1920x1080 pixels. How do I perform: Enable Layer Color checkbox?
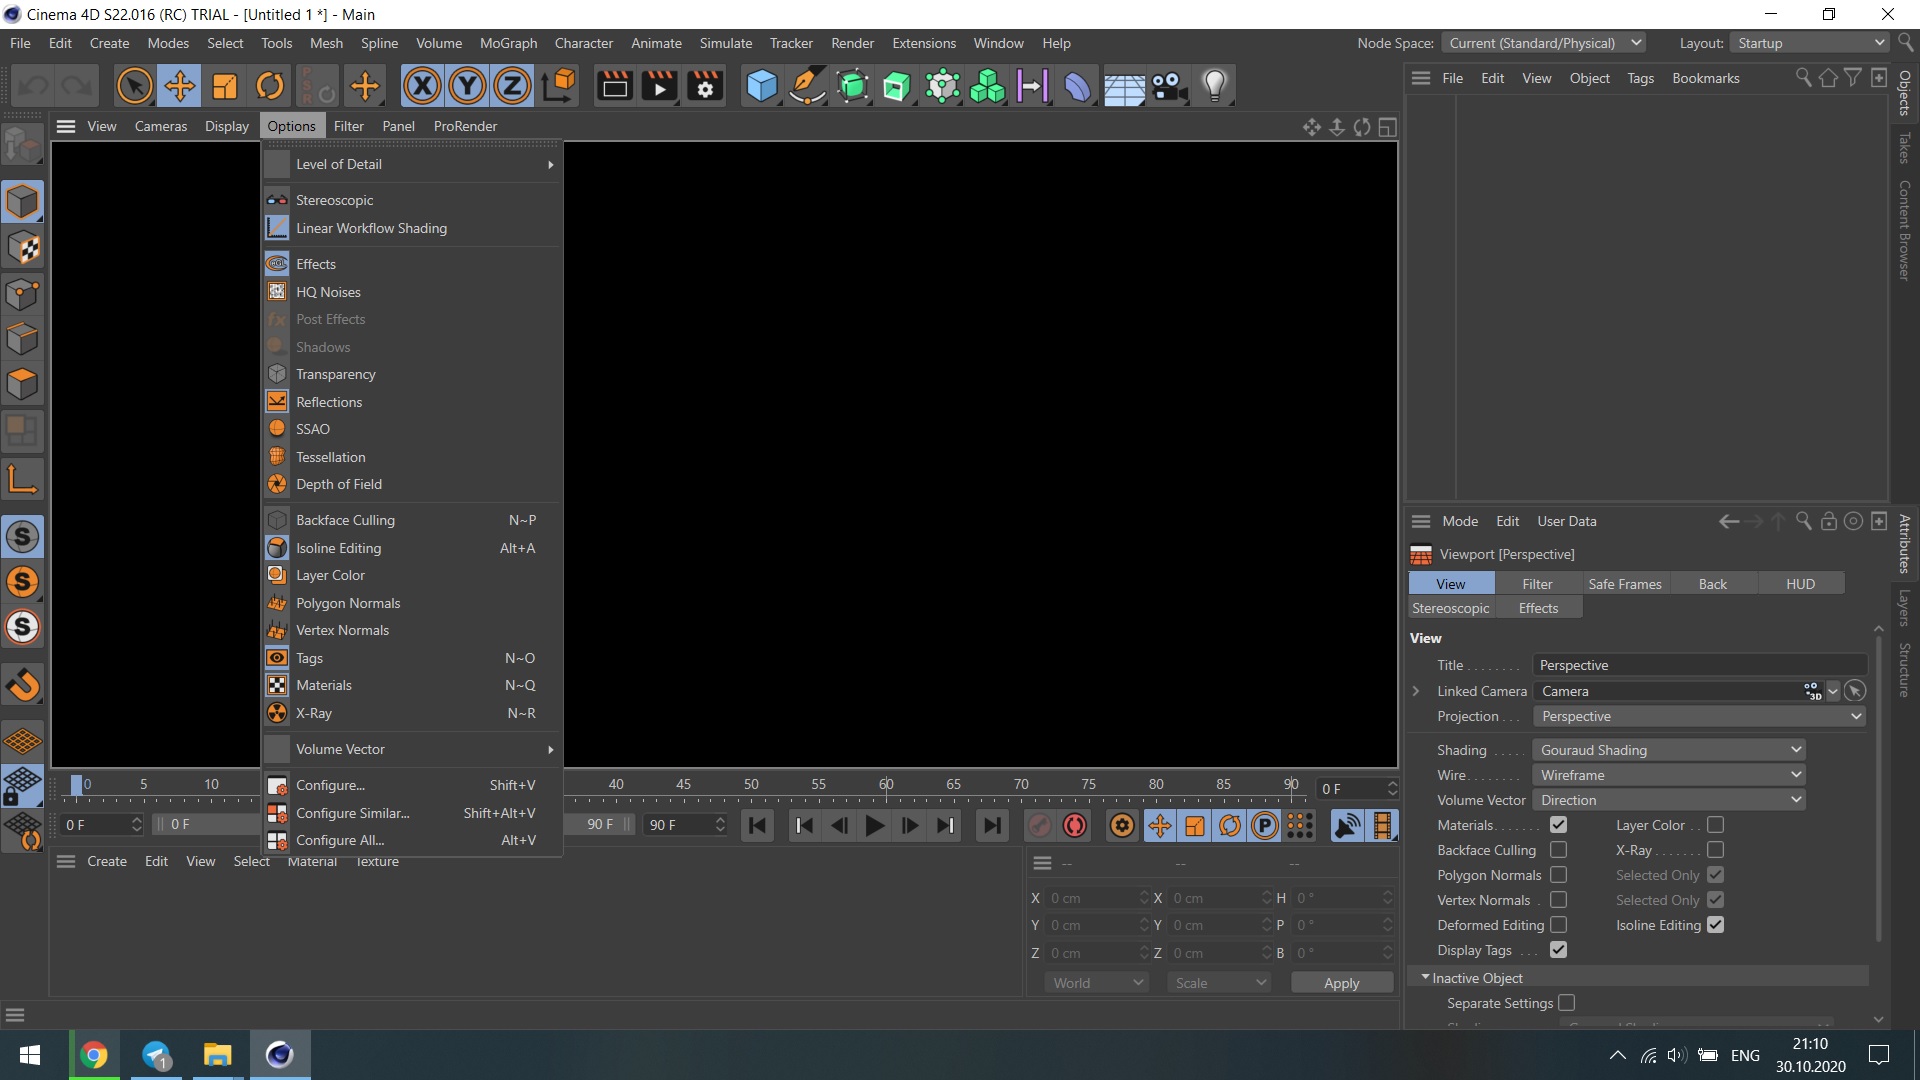1715,825
